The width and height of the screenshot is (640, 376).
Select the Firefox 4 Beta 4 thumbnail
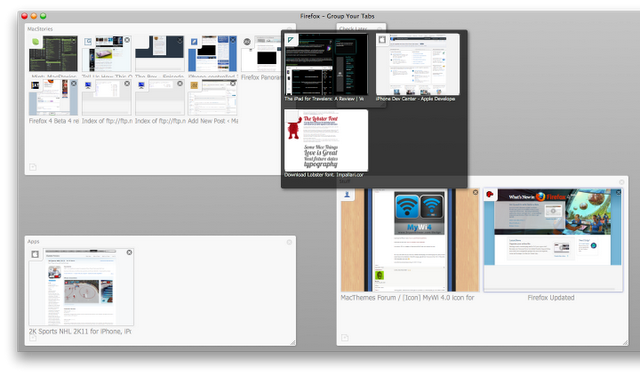[x=53, y=98]
